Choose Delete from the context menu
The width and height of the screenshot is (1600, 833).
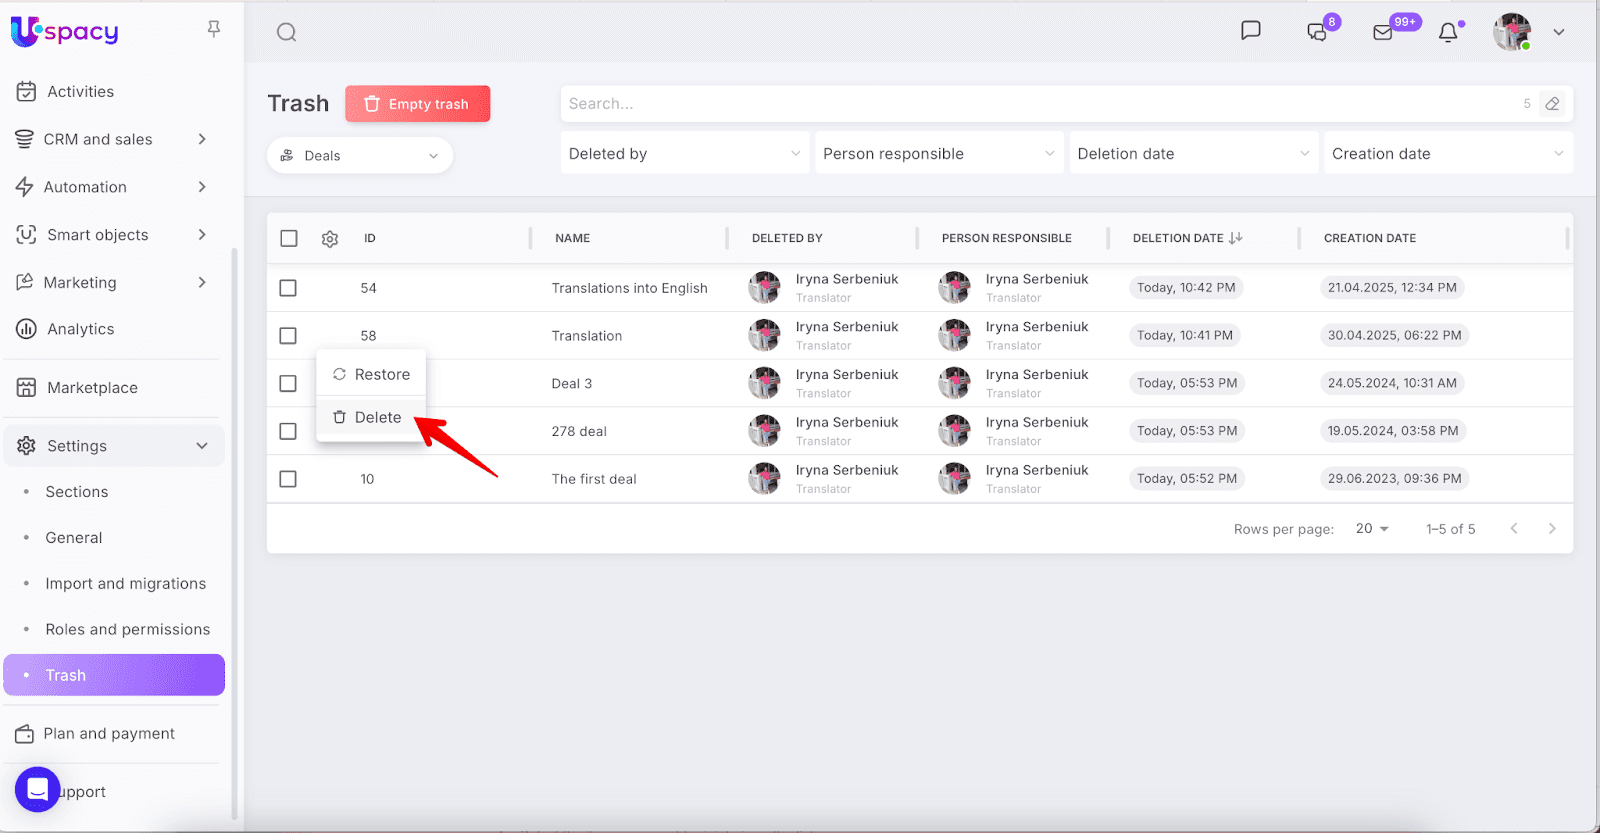[x=368, y=418]
